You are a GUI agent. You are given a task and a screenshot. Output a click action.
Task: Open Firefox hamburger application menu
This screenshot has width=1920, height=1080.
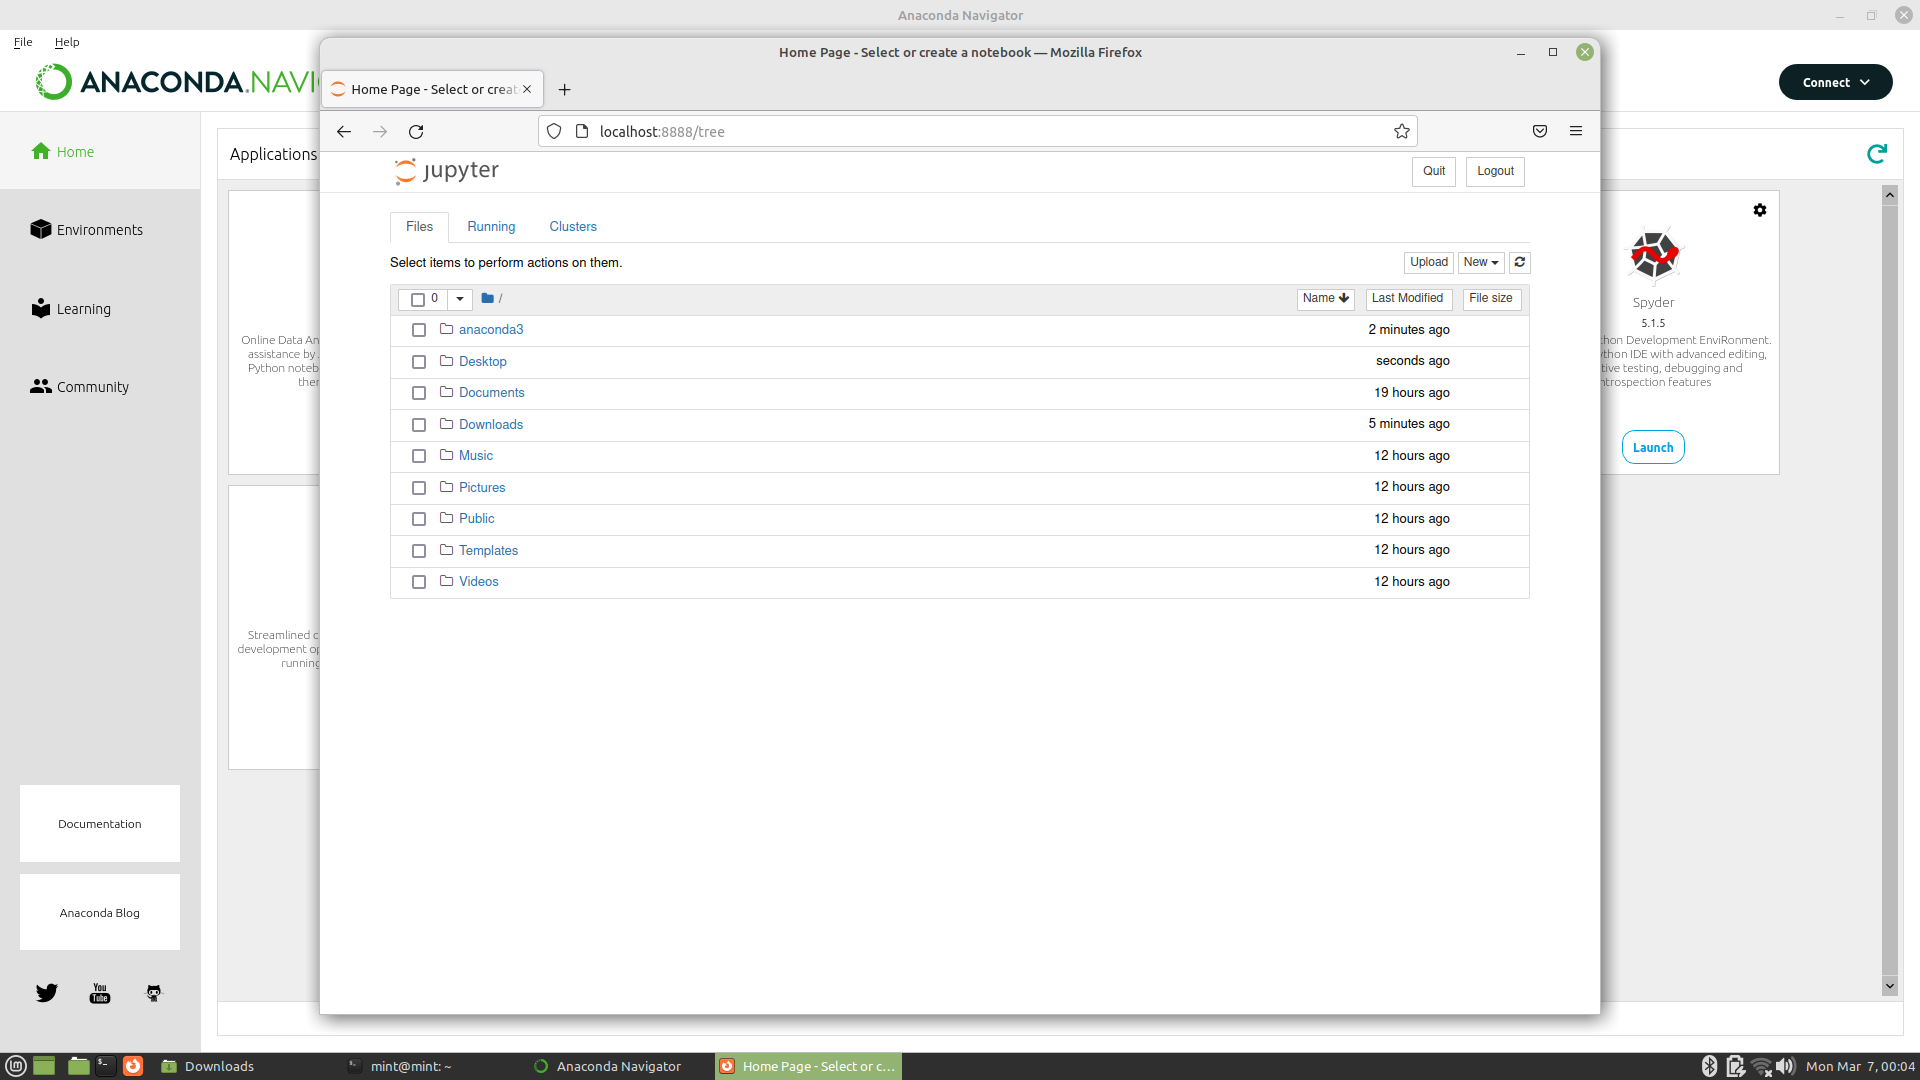coord(1576,131)
